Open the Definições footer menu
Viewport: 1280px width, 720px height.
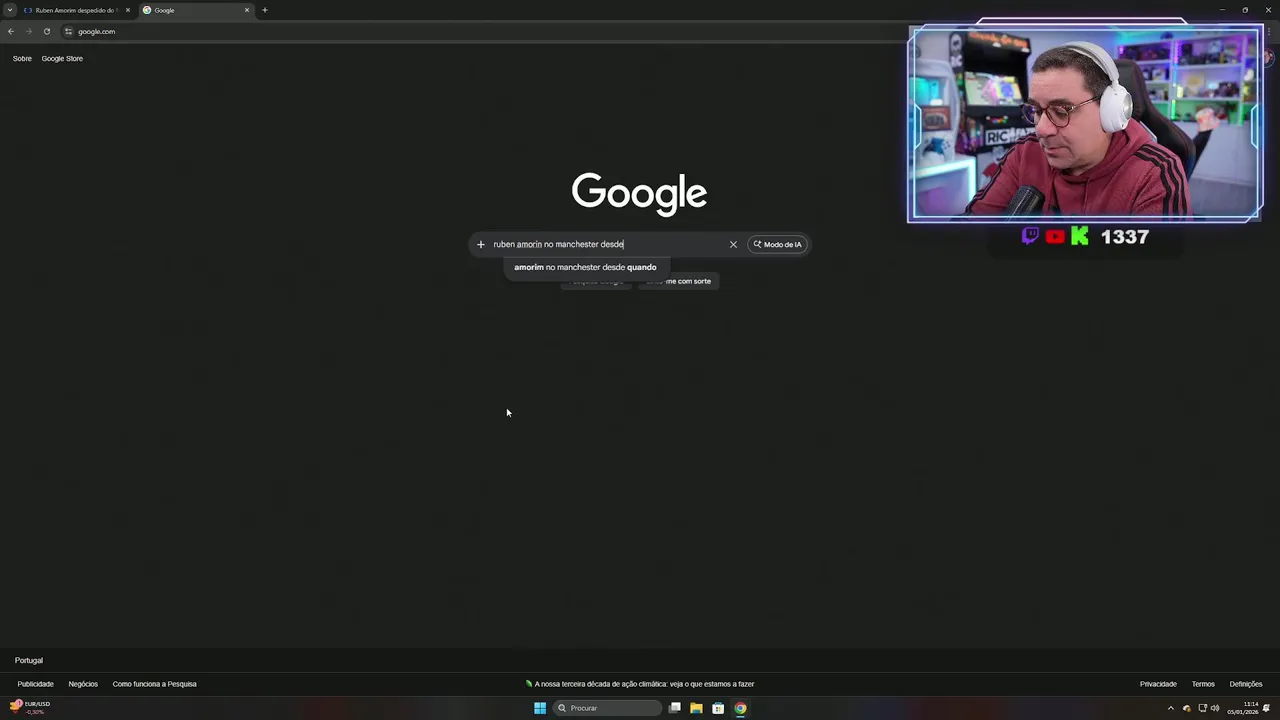pyautogui.click(x=1246, y=684)
